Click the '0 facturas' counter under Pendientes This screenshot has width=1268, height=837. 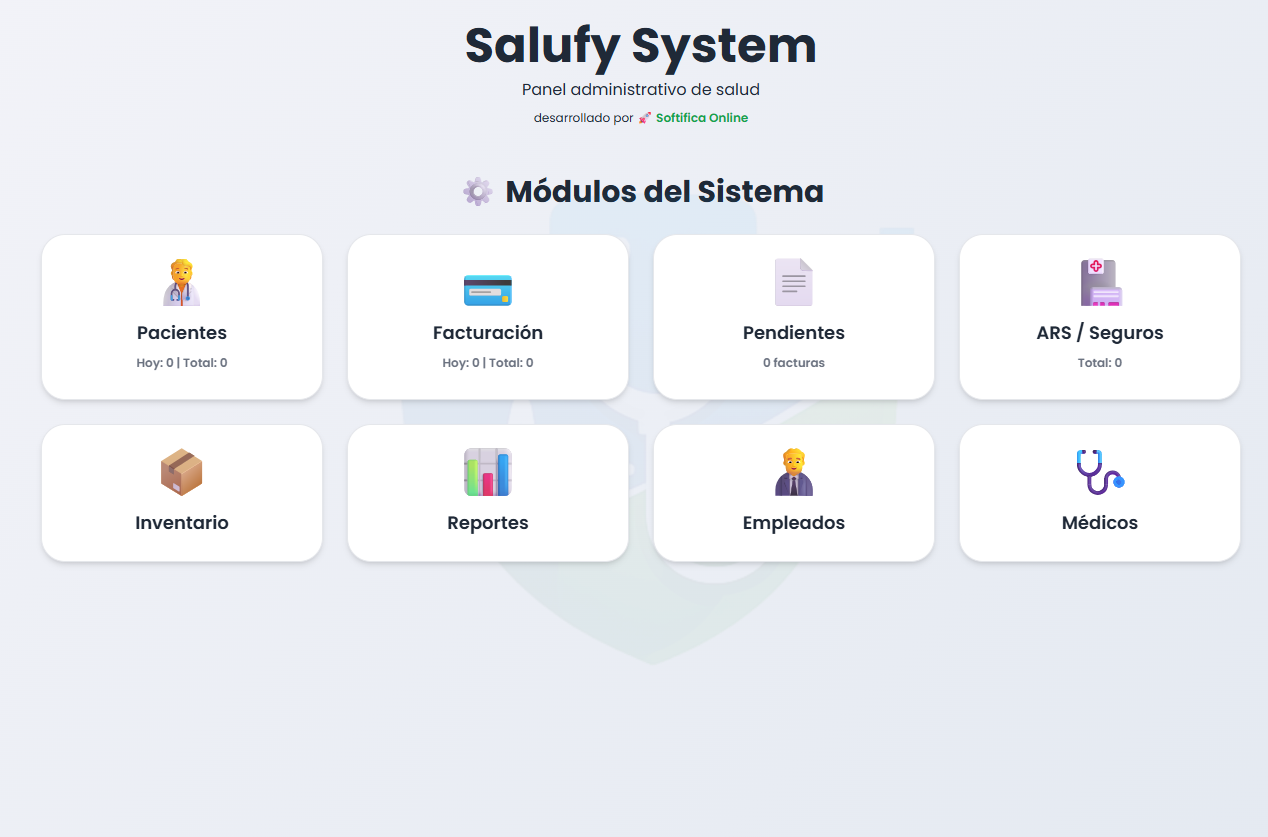click(793, 362)
